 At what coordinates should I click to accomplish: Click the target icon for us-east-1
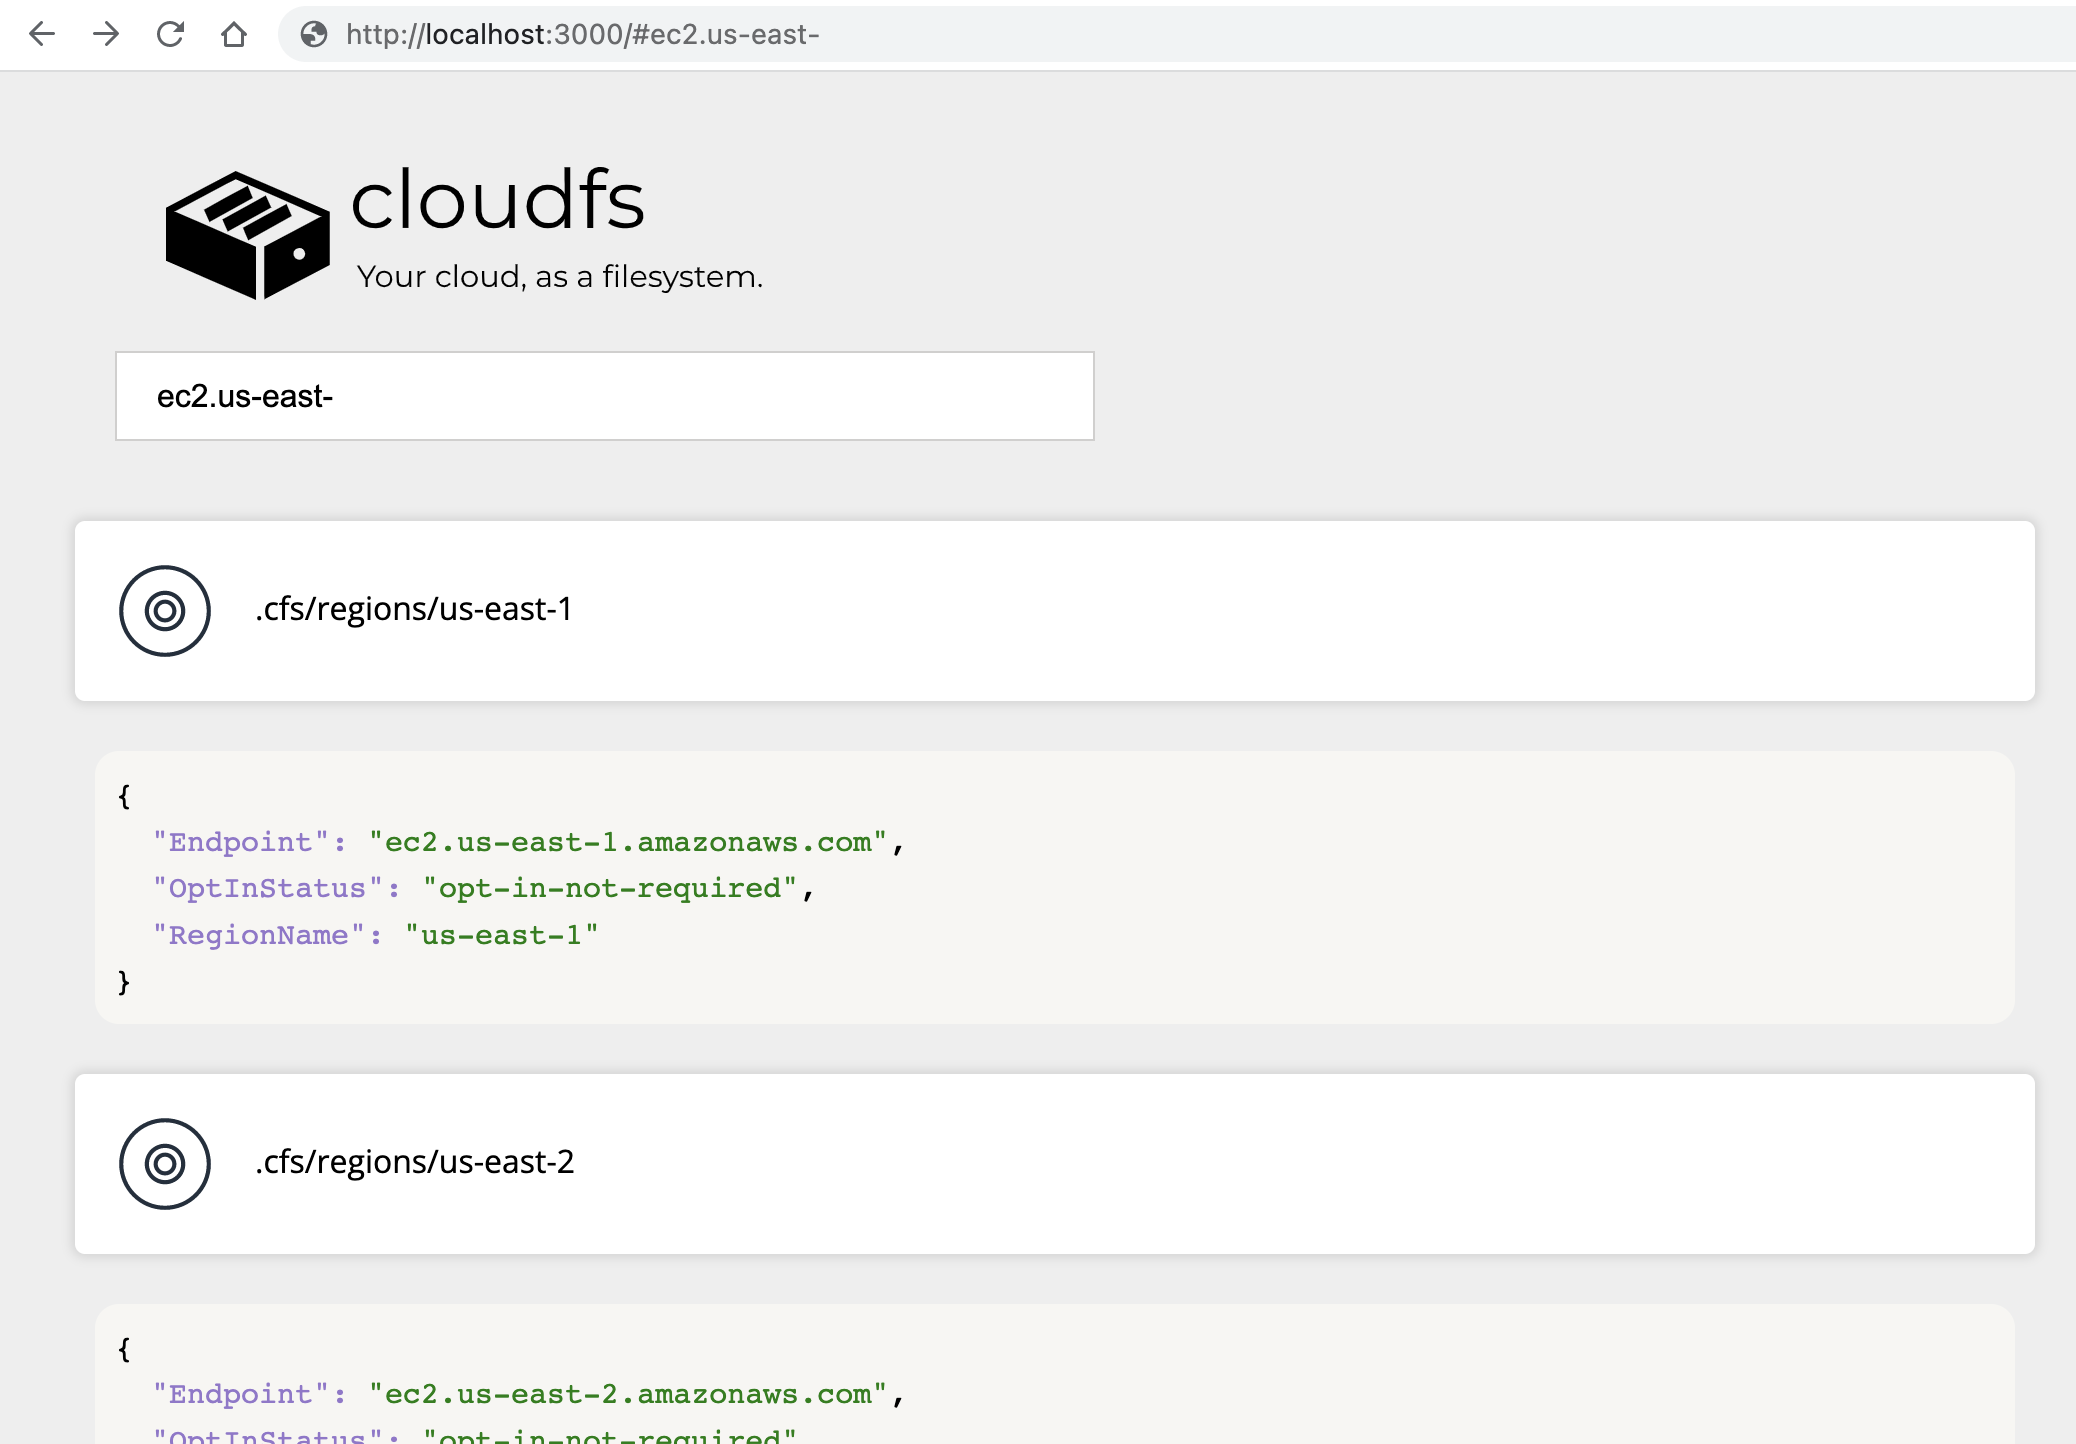click(165, 610)
